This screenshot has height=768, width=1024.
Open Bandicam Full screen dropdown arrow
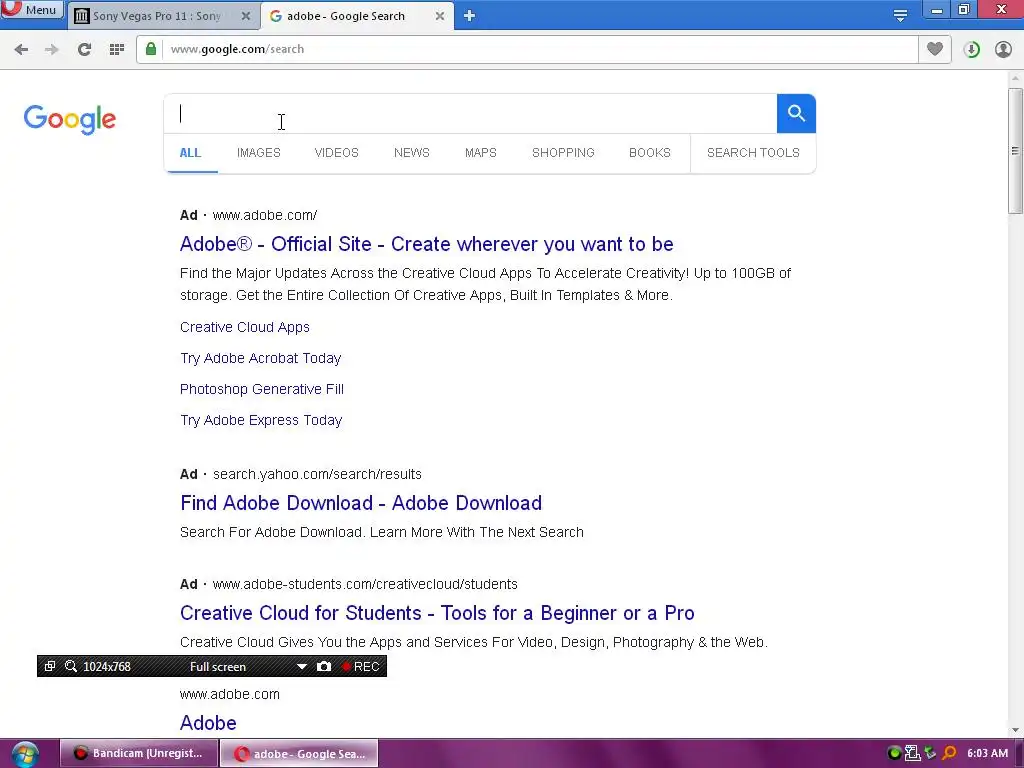302,667
